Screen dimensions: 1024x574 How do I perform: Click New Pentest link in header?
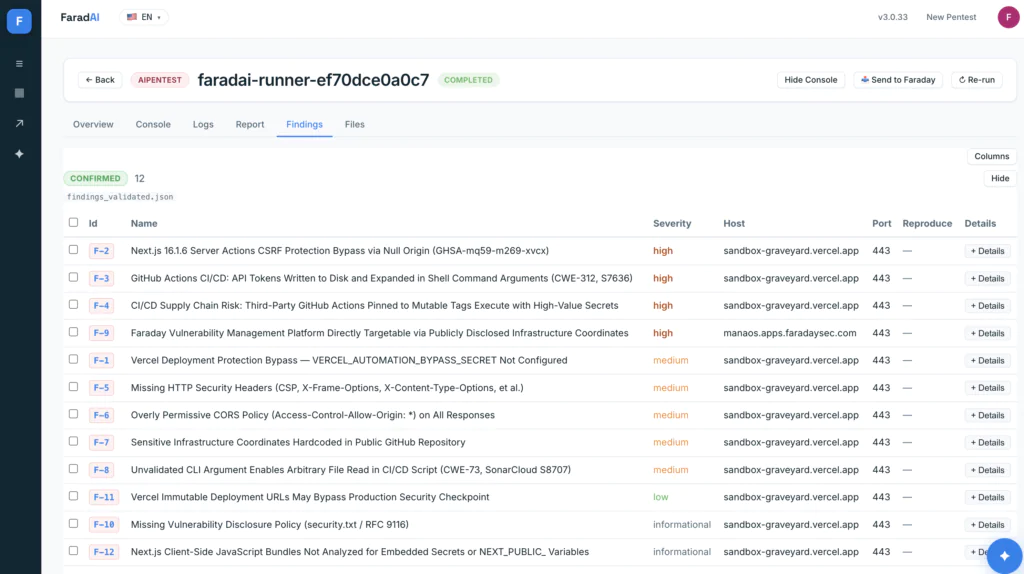coord(951,17)
